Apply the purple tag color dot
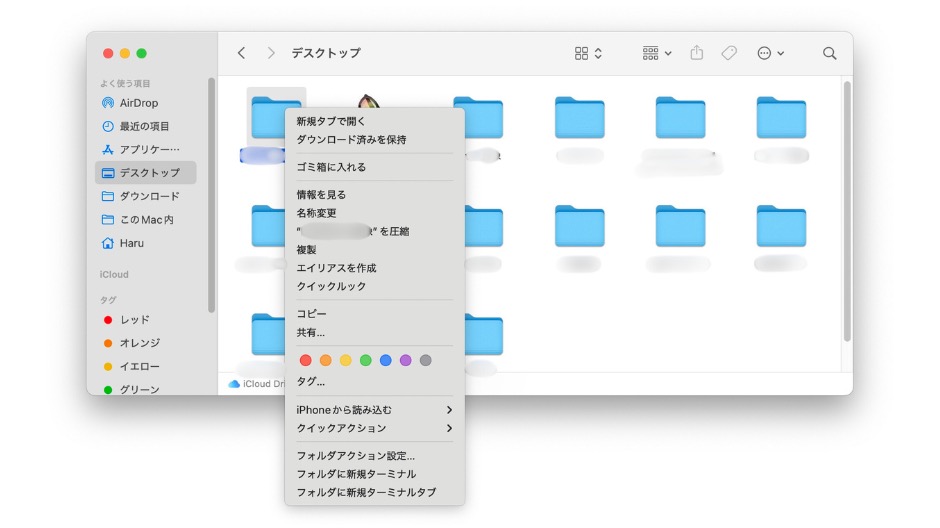The image size is (940, 528). pos(406,360)
